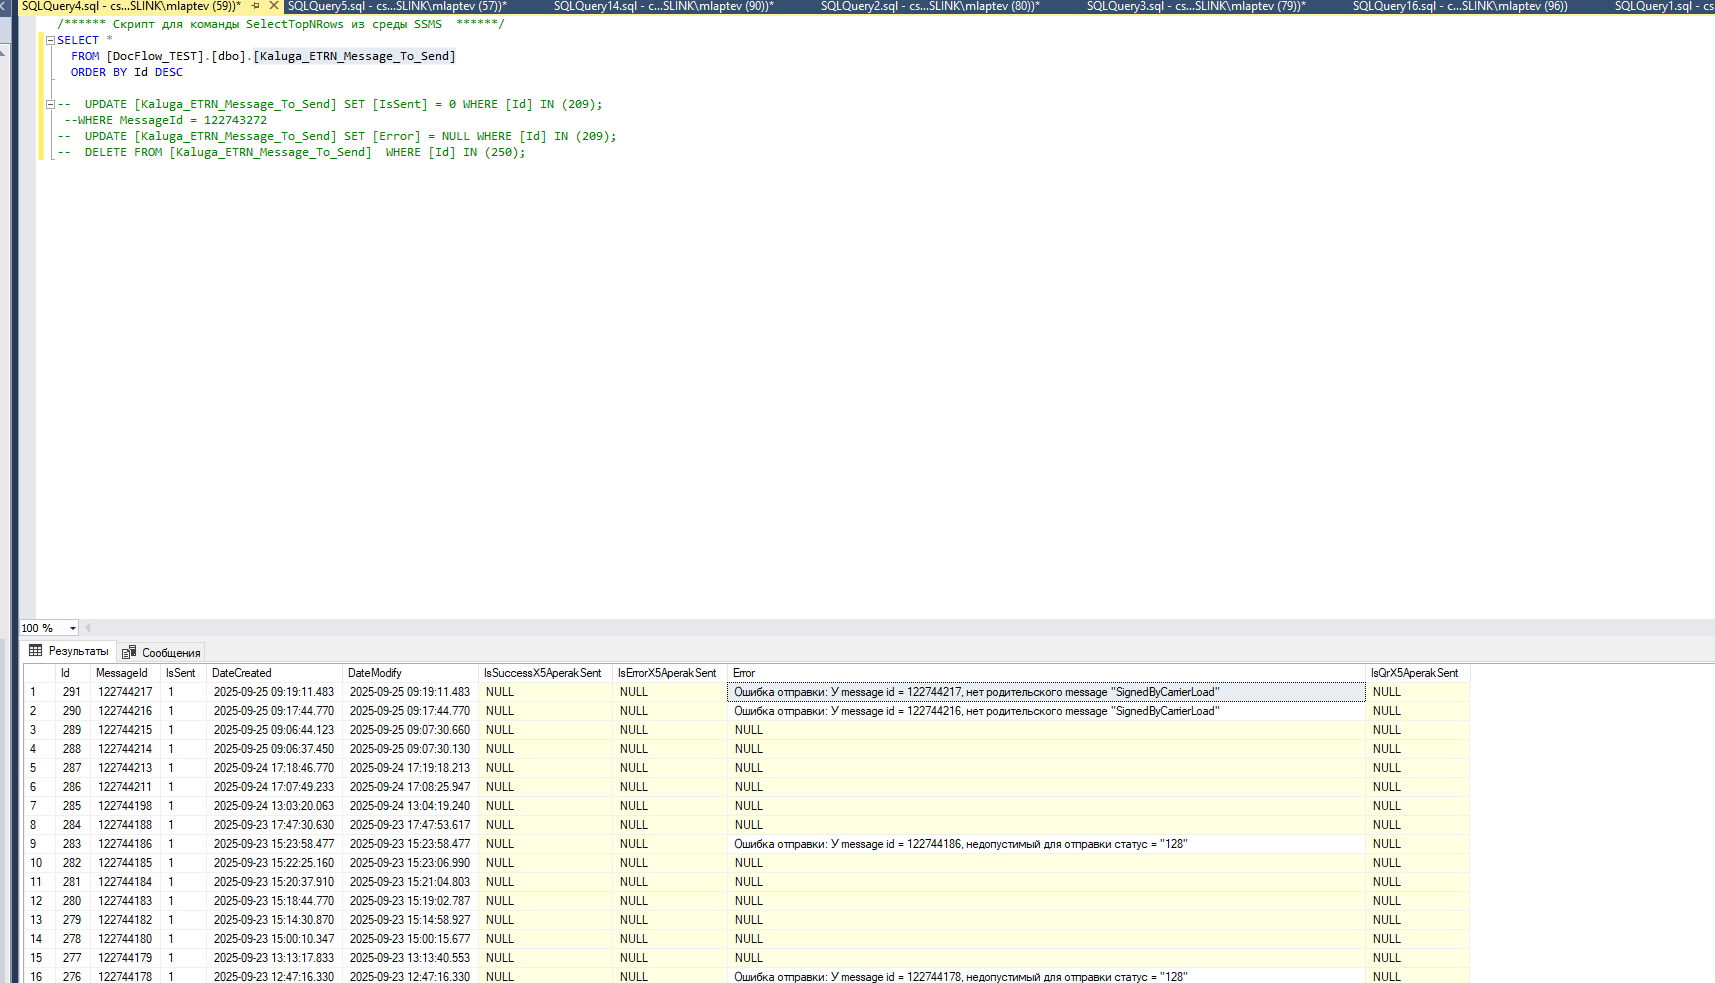
Task: Select the IsSent column header
Action: [184, 673]
